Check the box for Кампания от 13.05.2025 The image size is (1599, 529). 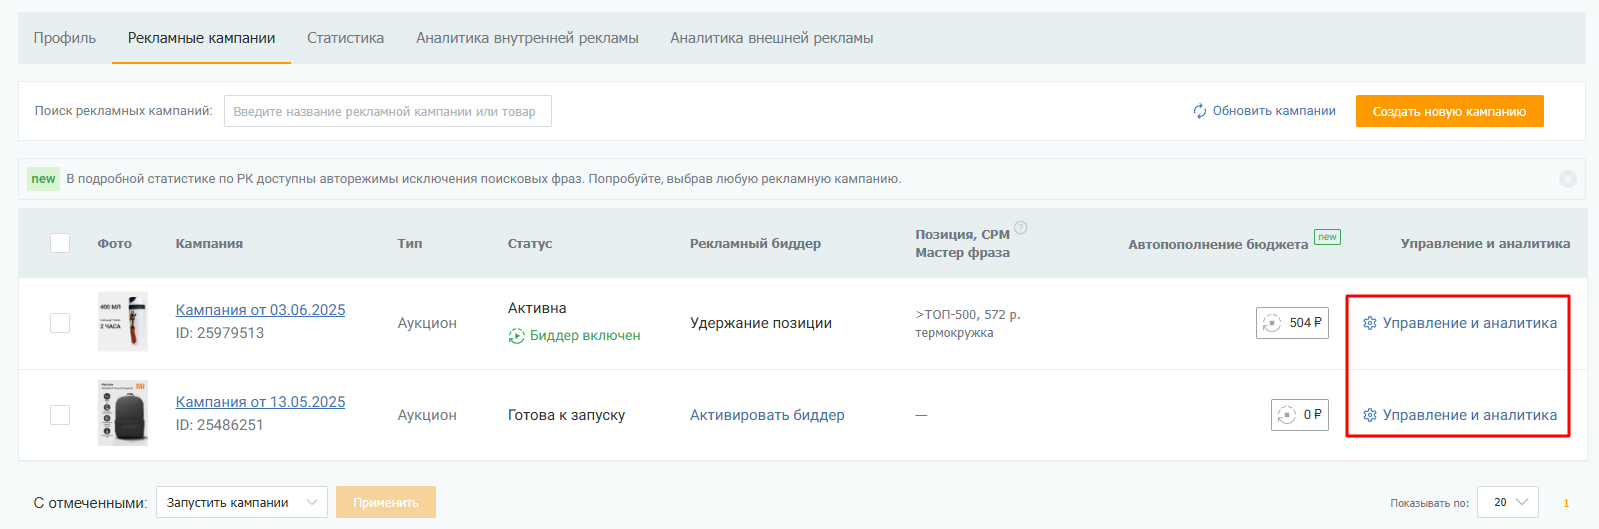coord(60,415)
